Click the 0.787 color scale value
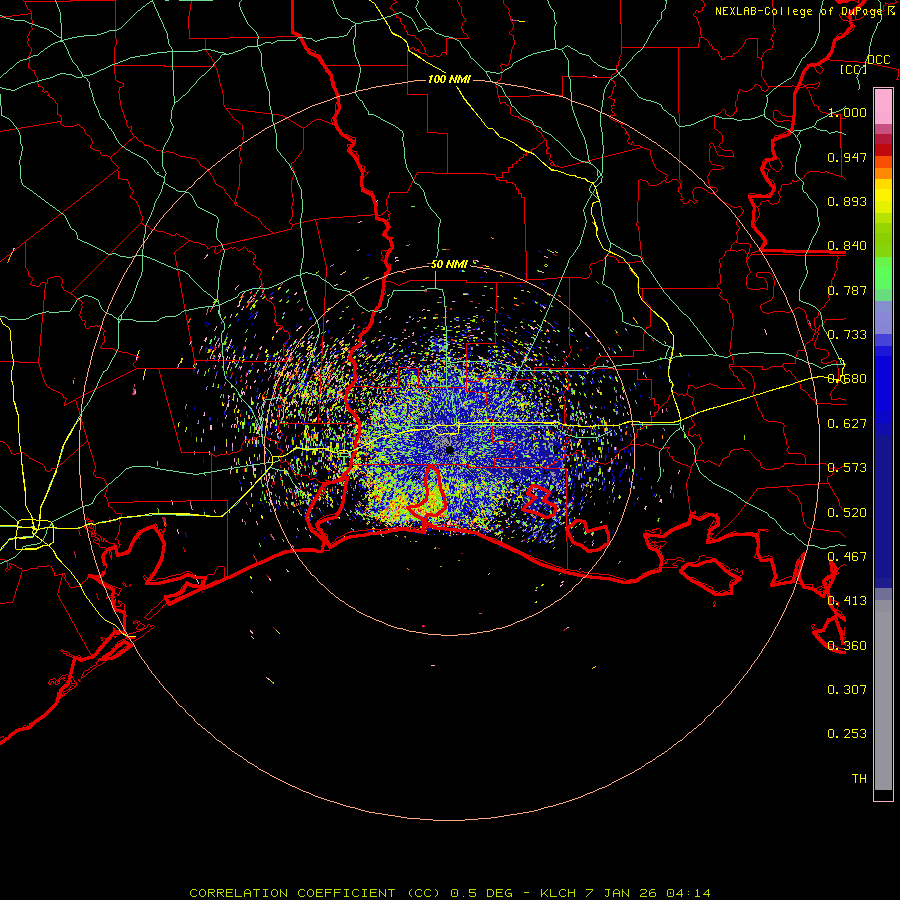The image size is (900, 900). tap(847, 290)
